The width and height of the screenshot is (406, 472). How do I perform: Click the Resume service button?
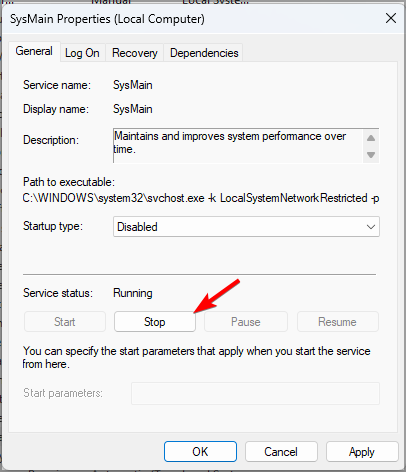pos(338,322)
